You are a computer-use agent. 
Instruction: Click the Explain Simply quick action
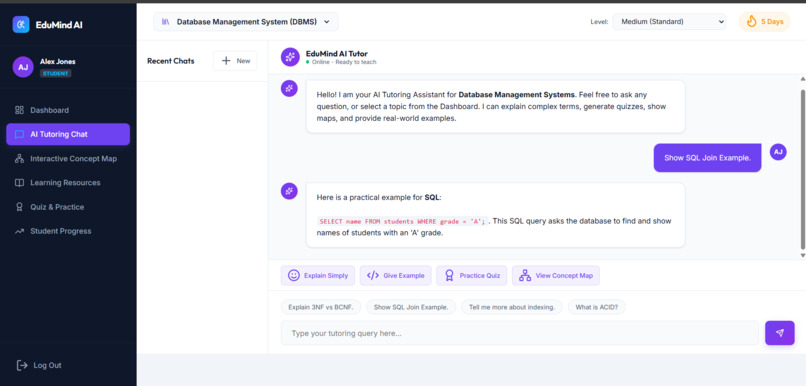(x=318, y=275)
